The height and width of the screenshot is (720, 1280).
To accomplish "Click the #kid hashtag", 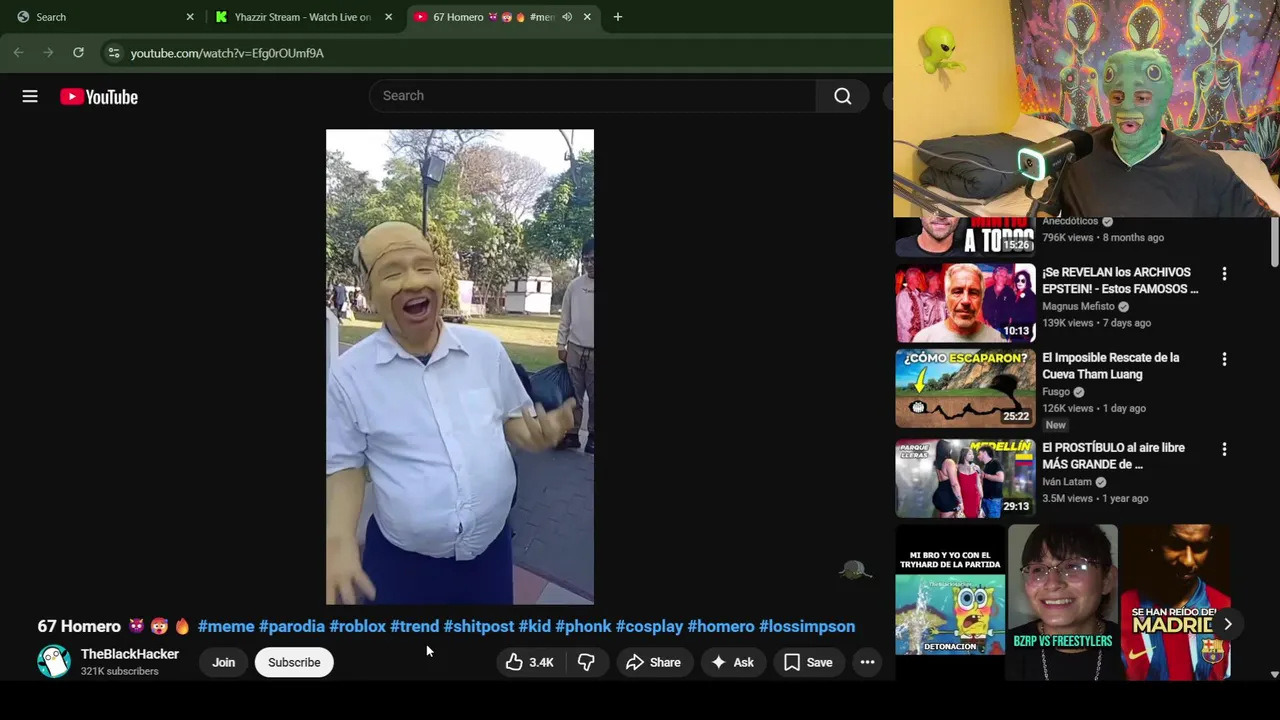I will click(535, 626).
